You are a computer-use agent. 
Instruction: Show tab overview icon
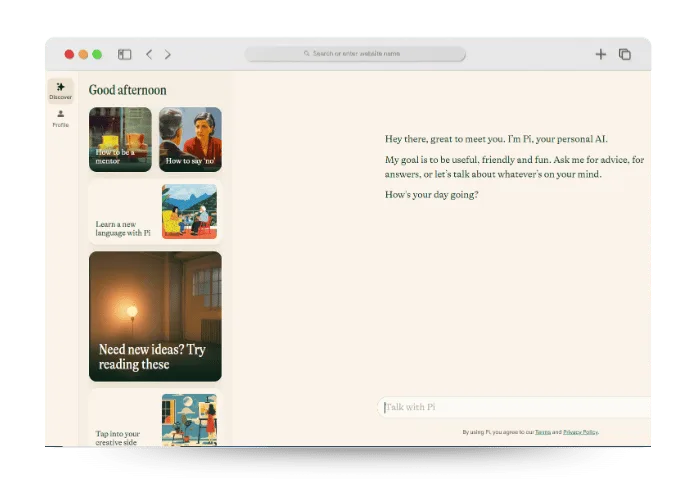tap(625, 54)
